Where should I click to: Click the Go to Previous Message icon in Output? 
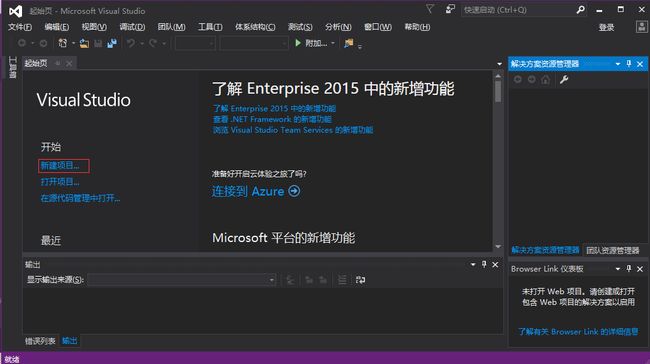(309, 280)
